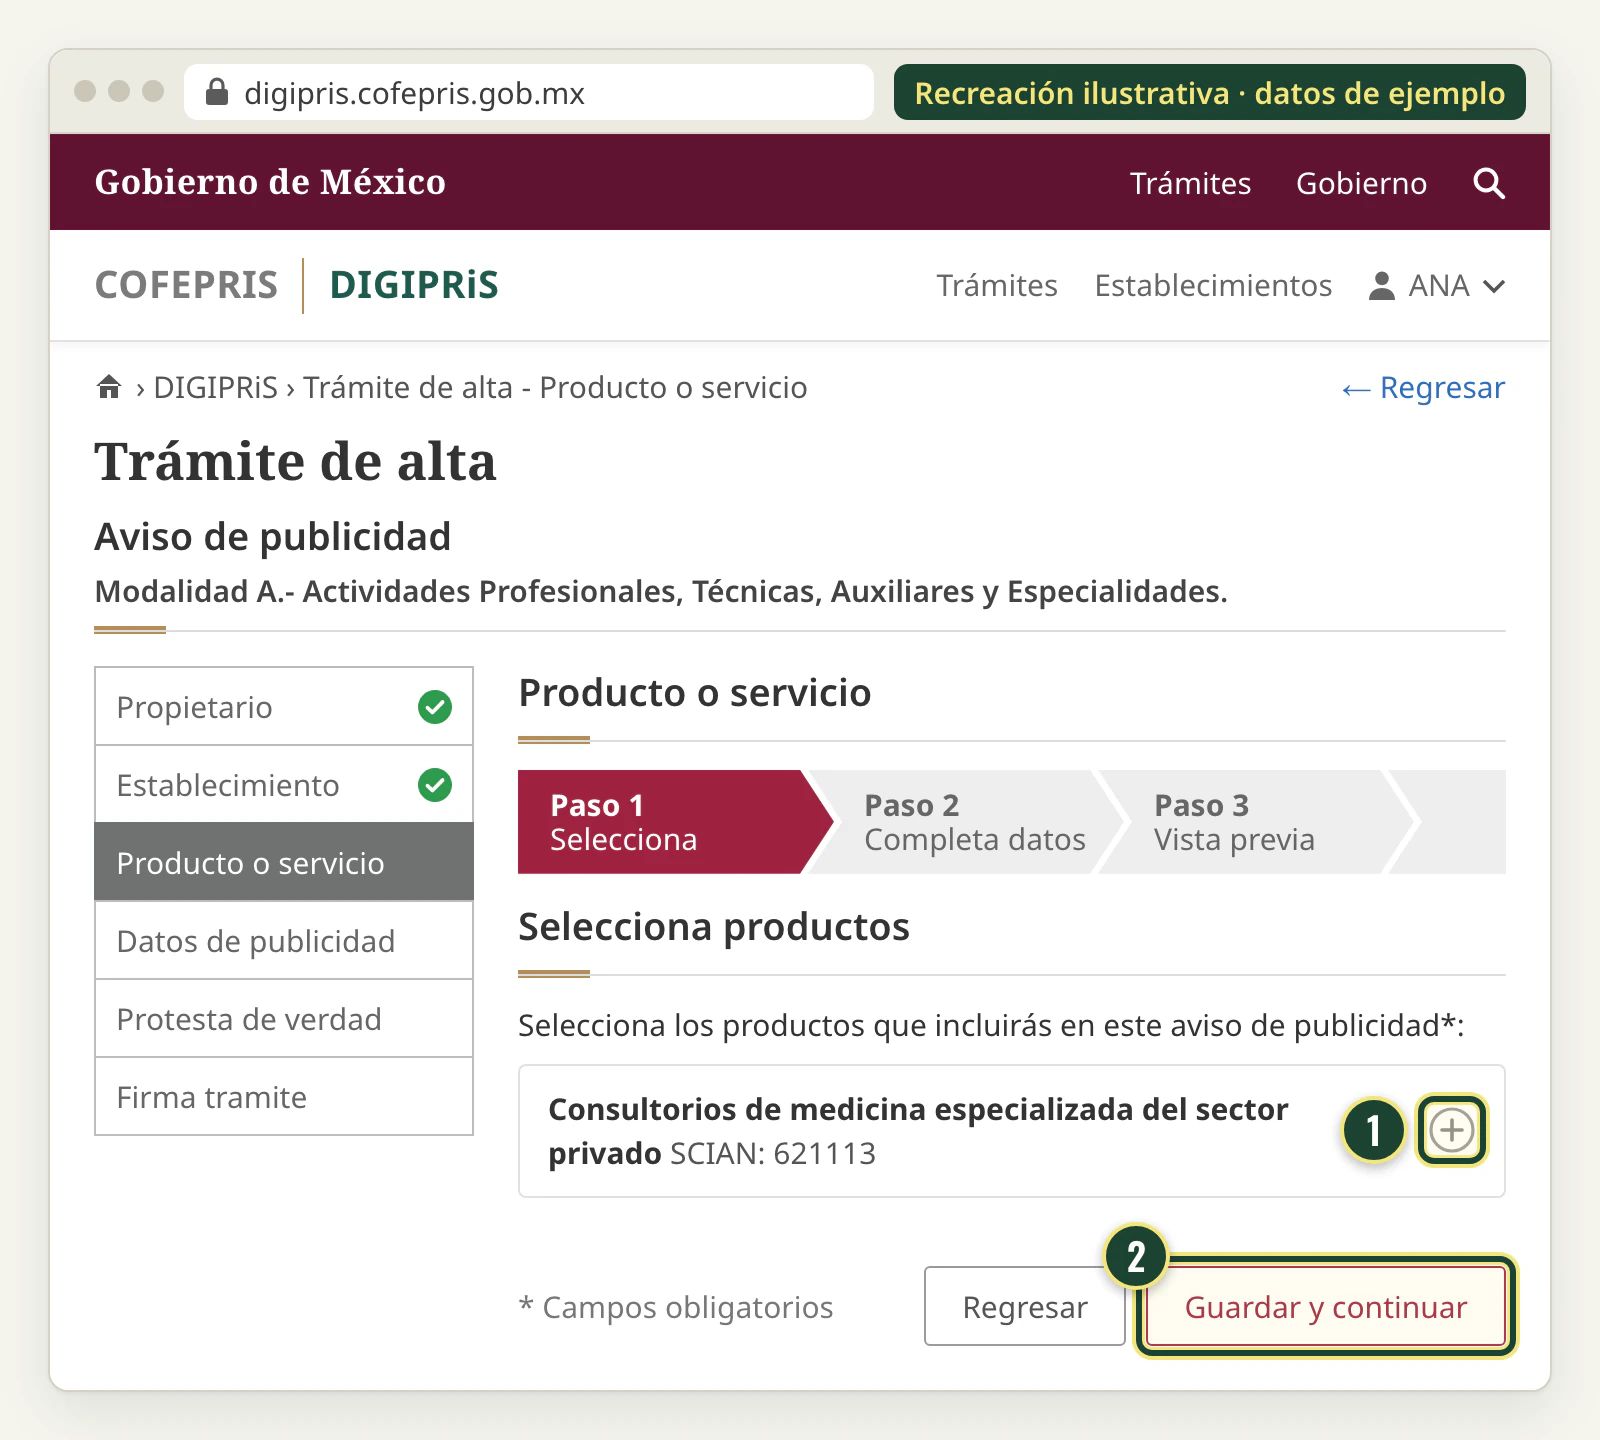Image resolution: width=1600 pixels, height=1440 pixels.
Task: Click the Regresar link with arrow
Action: coord(1423,388)
